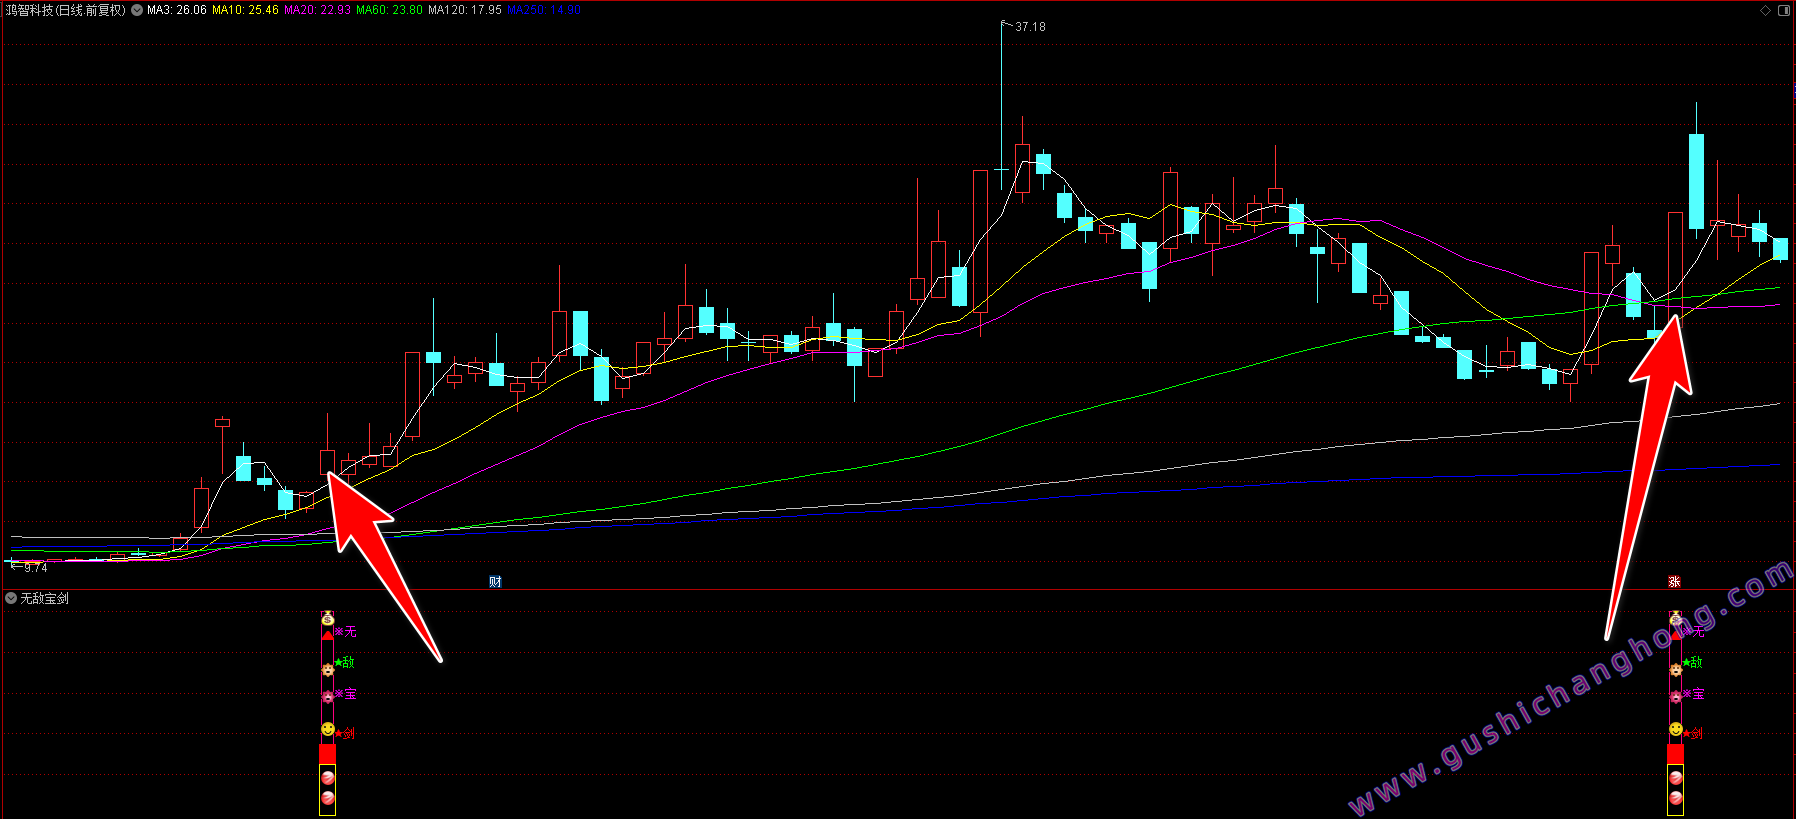Screen dimensions: 1796x819
Task: Click the right signal's money bag icon
Action: pos(1675,619)
